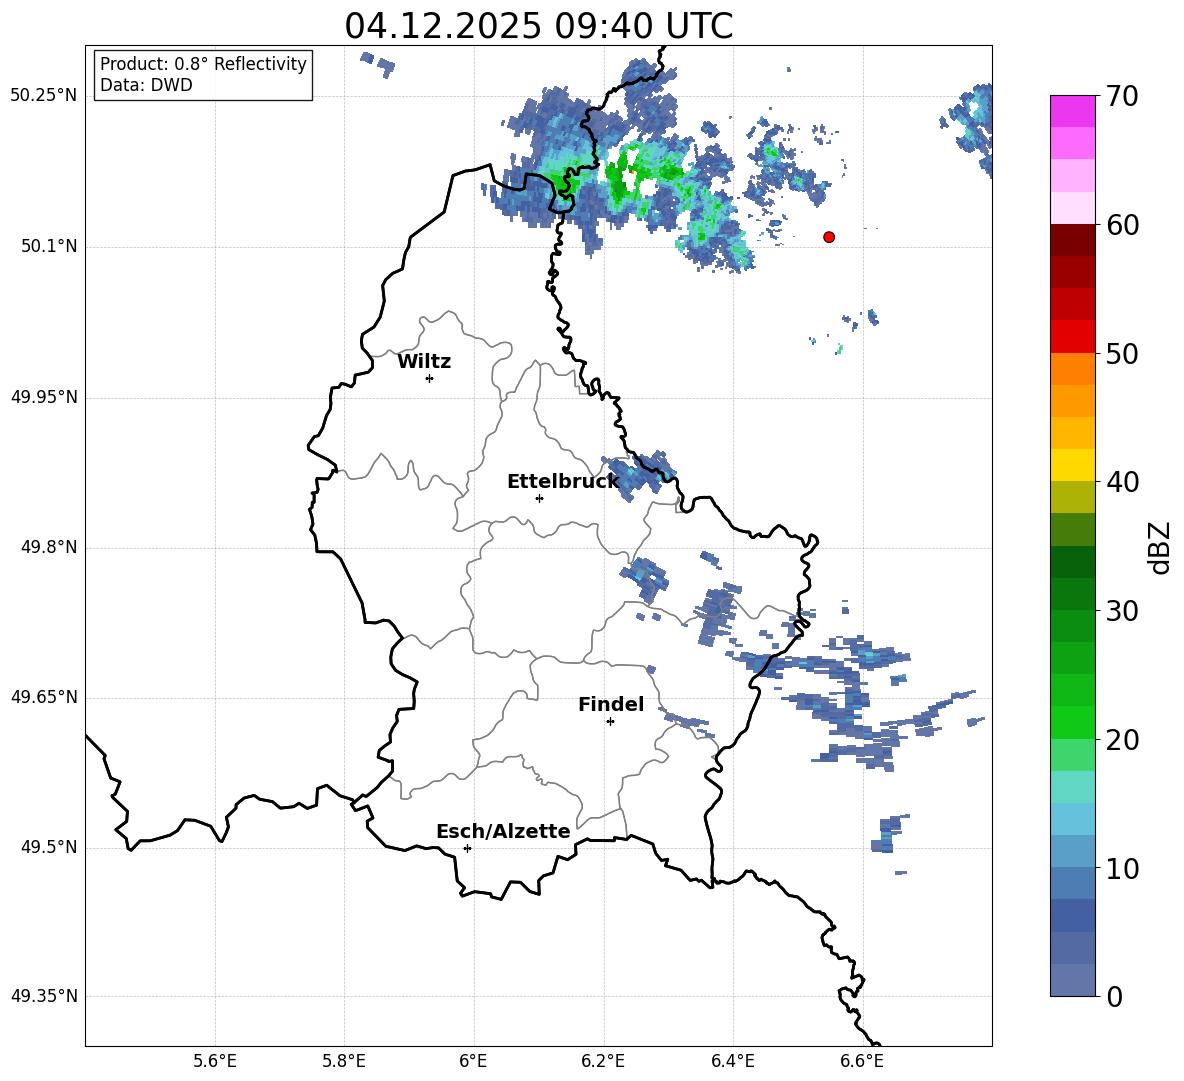Click the dBZ colorbar axis label
Image resolution: width=1184 pixels, height=1081 pixels.
pos(1160,547)
